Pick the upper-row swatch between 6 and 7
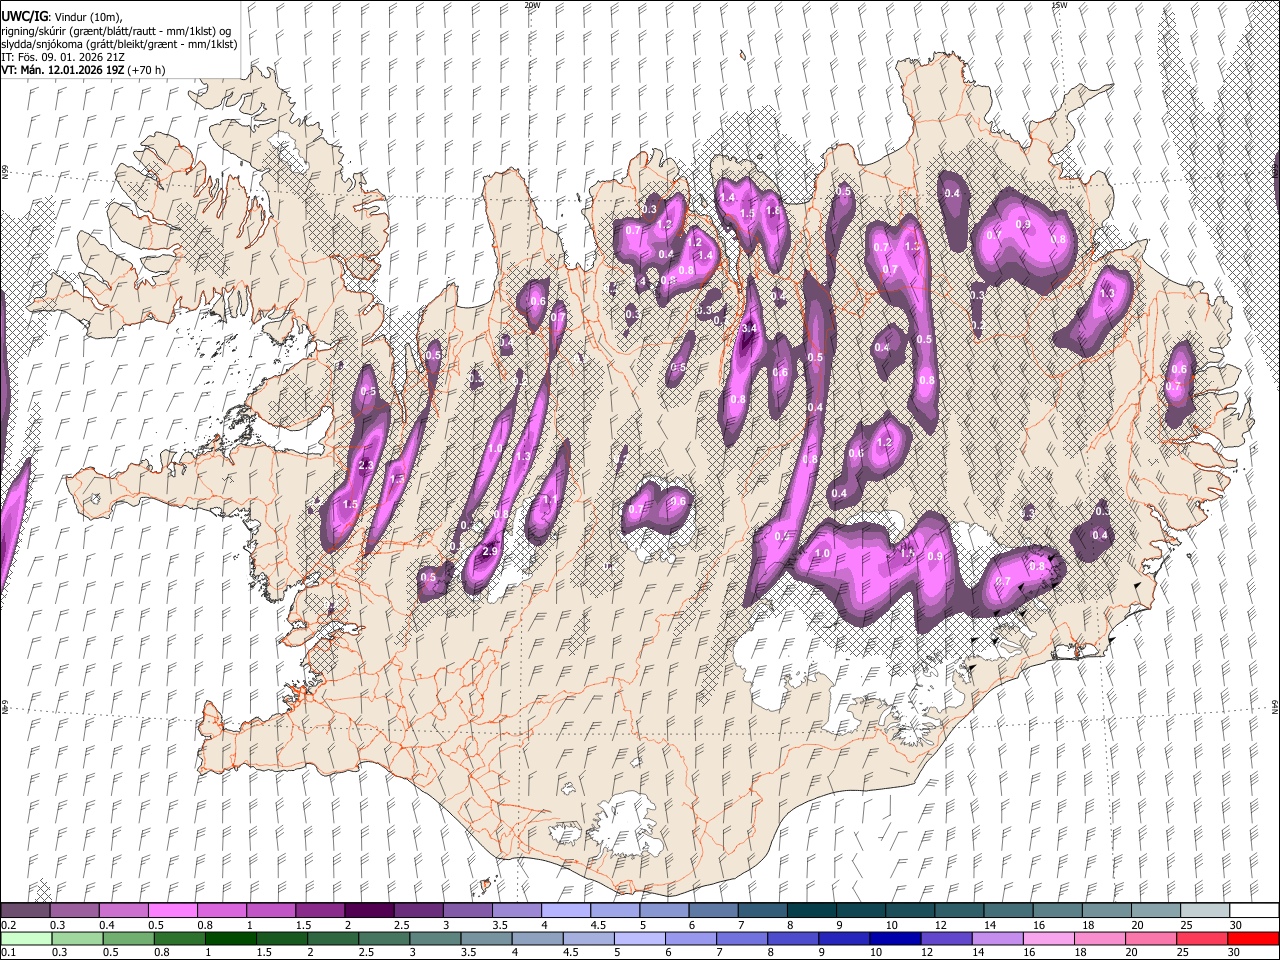This screenshot has width=1280, height=960. [713, 910]
